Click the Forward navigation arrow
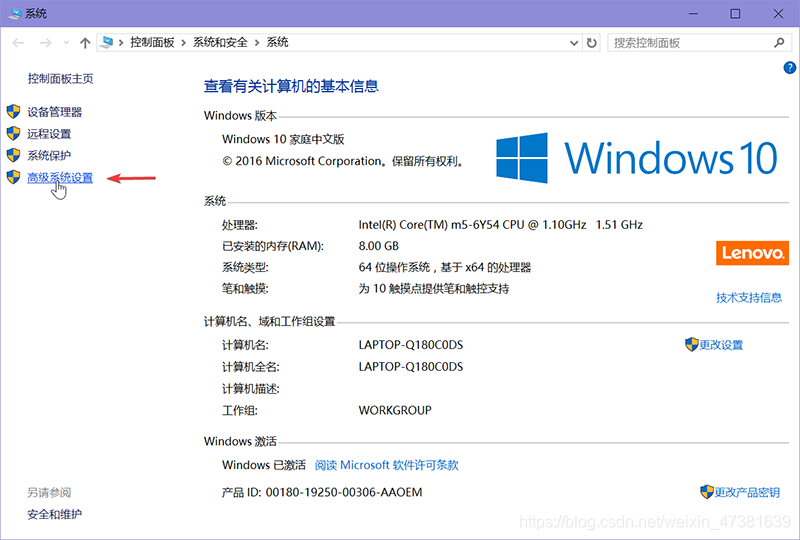This screenshot has width=800, height=540. point(45,43)
